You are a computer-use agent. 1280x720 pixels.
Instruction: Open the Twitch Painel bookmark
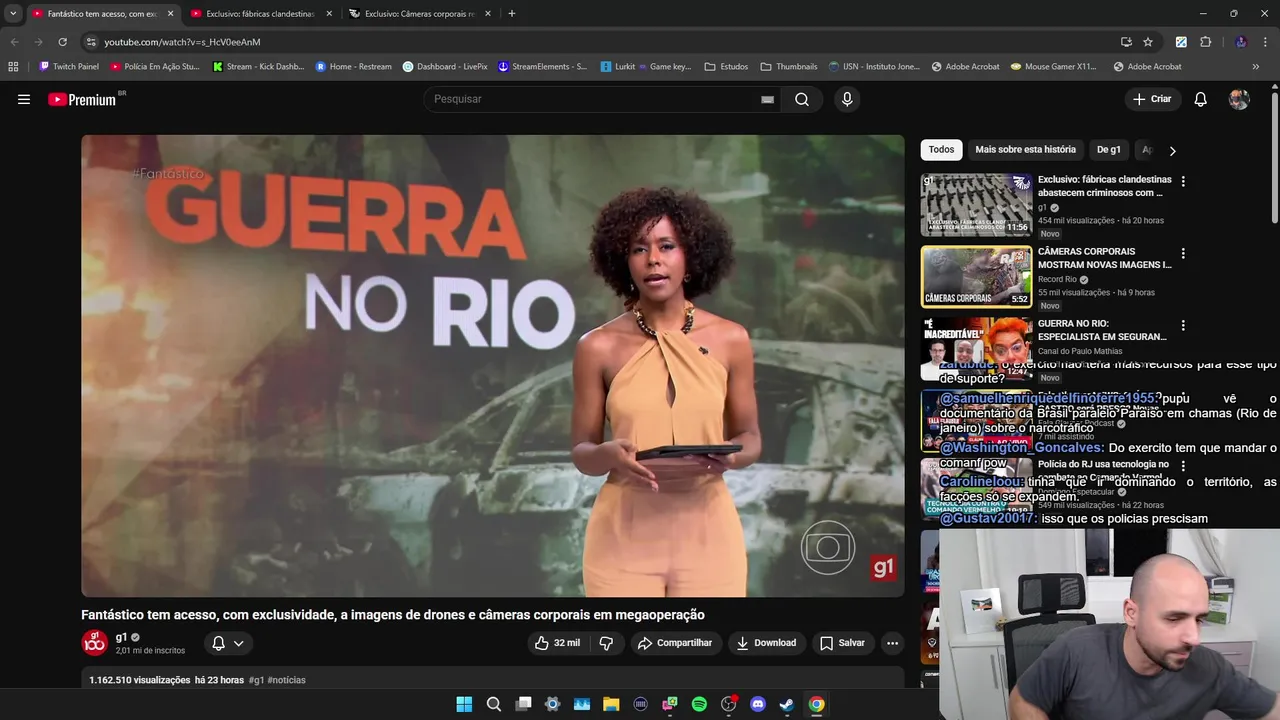click(x=68, y=67)
